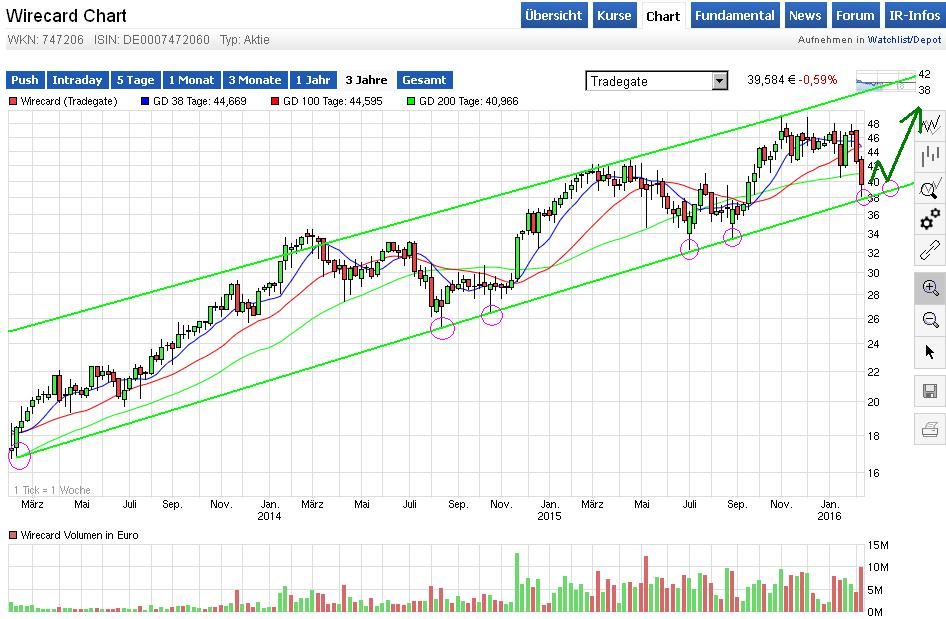Save the chart with floppy disk icon
This screenshot has width=946, height=619.
pyautogui.click(x=930, y=390)
